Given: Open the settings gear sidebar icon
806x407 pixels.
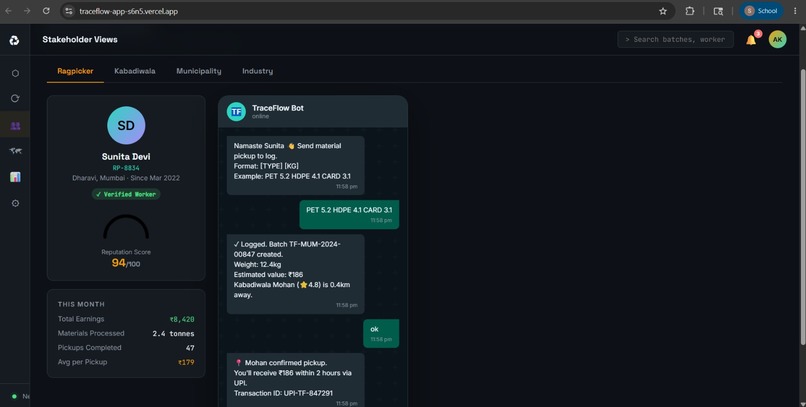Looking at the screenshot, I should pyautogui.click(x=15, y=204).
